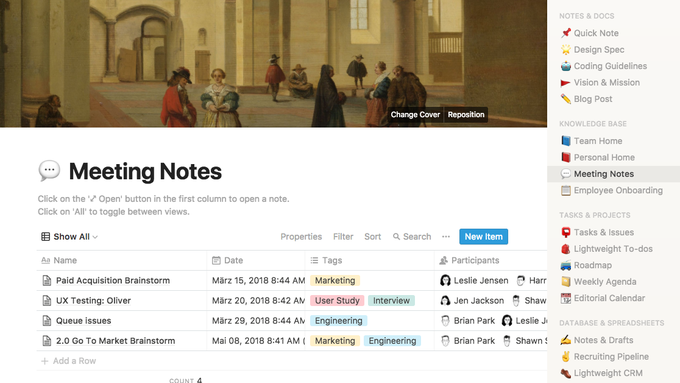680x383 pixels.
Task: Click the Date column calendar icon
Action: (216, 260)
